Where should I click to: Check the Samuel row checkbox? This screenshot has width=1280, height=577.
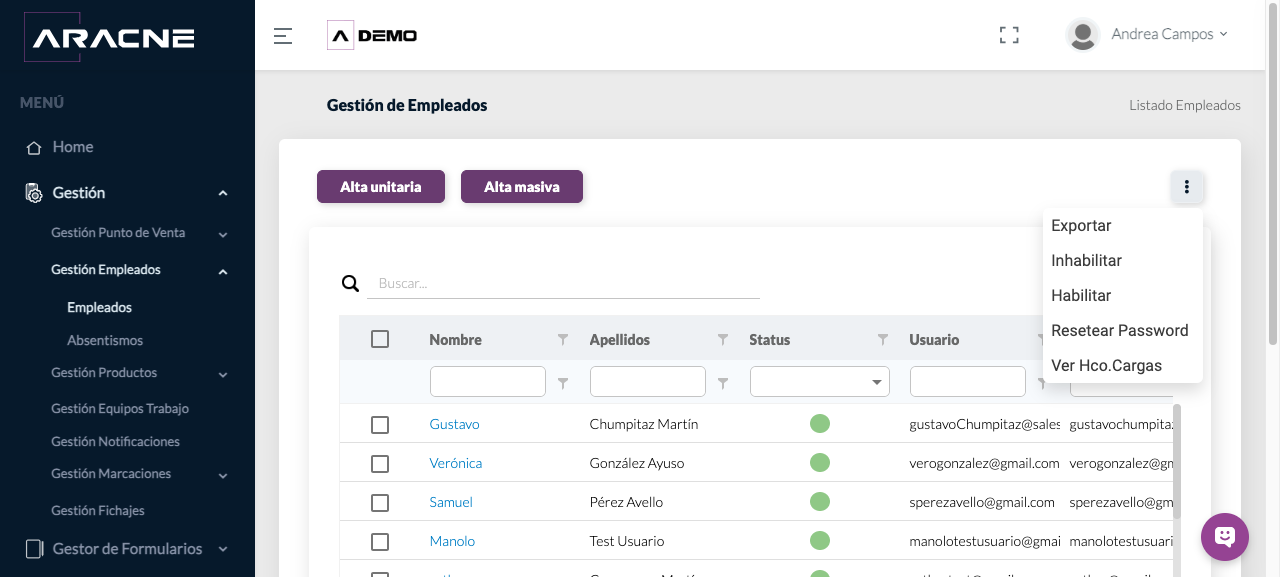380,503
